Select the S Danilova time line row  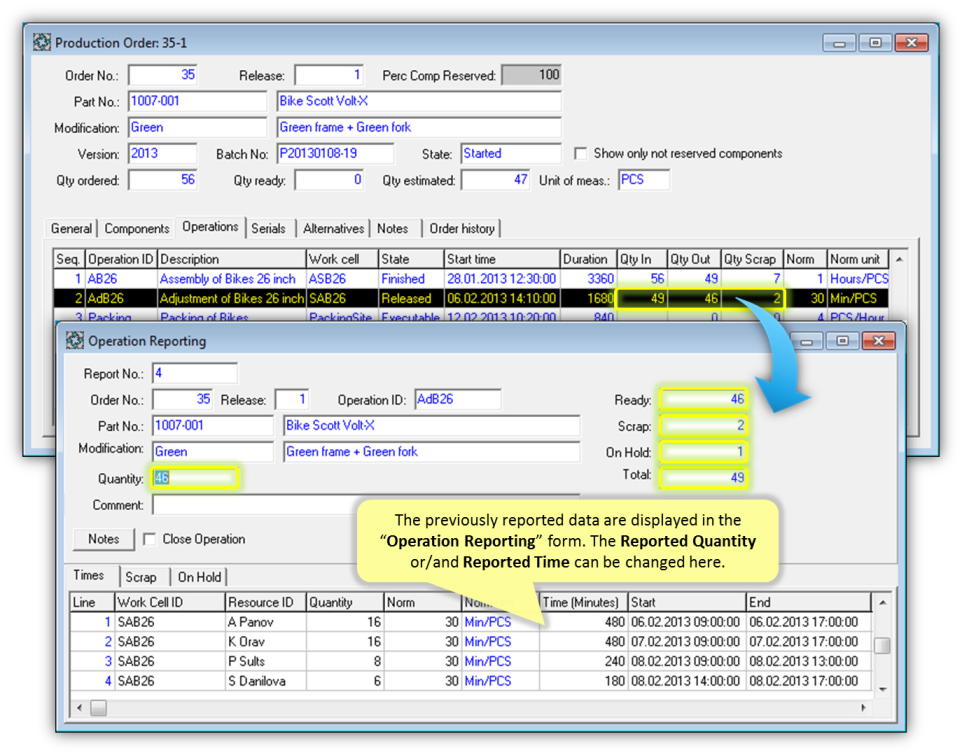click(471, 681)
